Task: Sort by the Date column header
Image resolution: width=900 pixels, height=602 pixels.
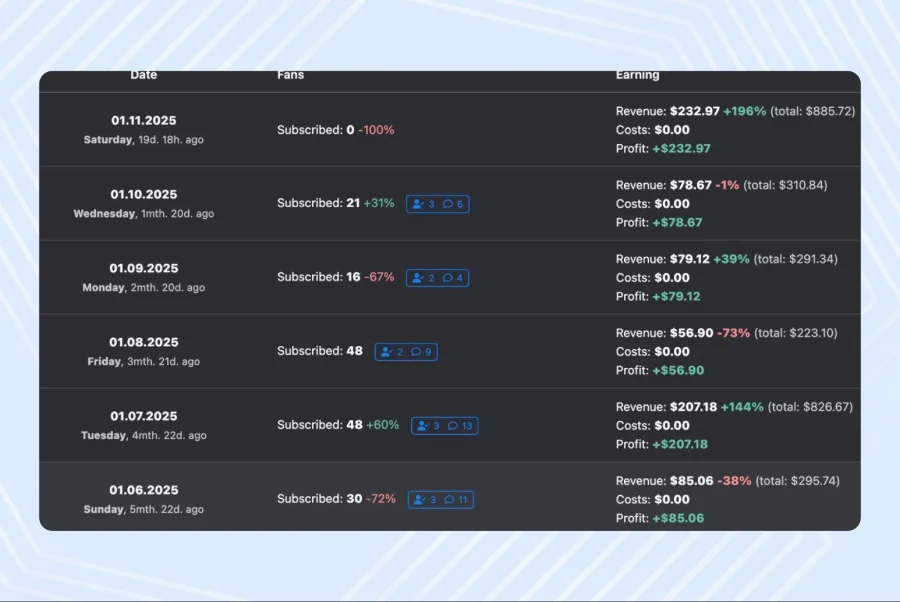Action: coord(143,74)
